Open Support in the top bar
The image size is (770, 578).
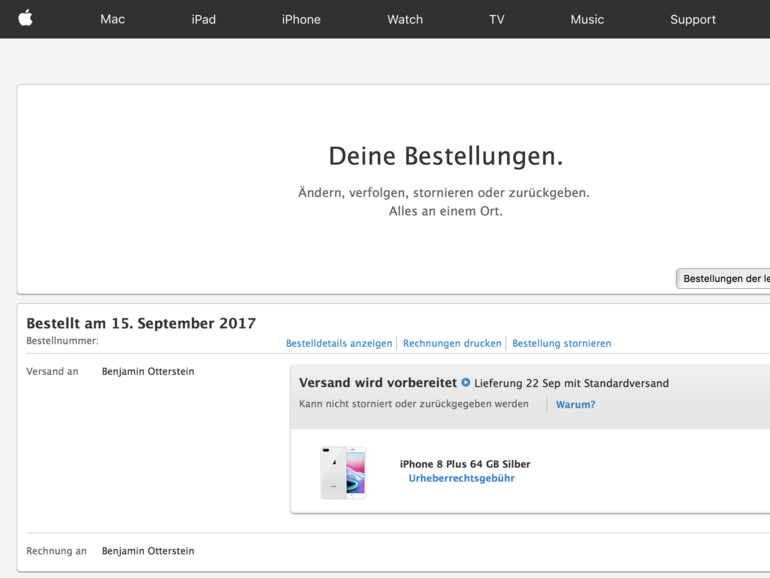pos(692,20)
